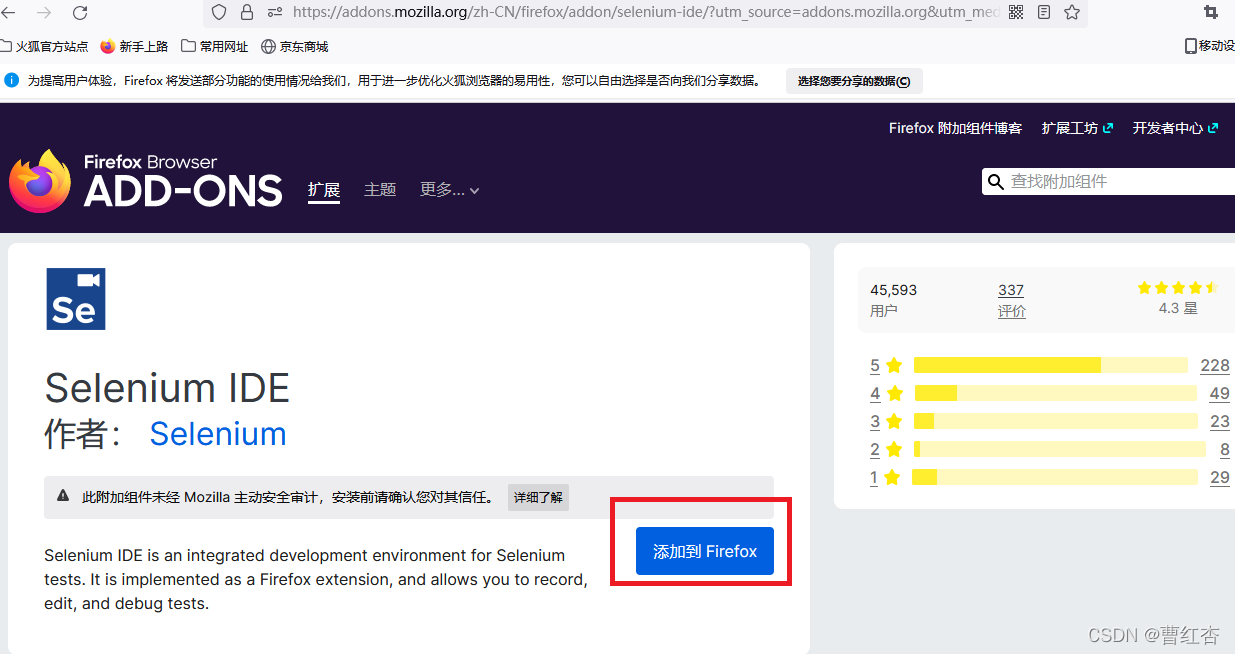1235x654 pixels.
Task: Open 开发者中心 external link
Action: pos(1175,128)
